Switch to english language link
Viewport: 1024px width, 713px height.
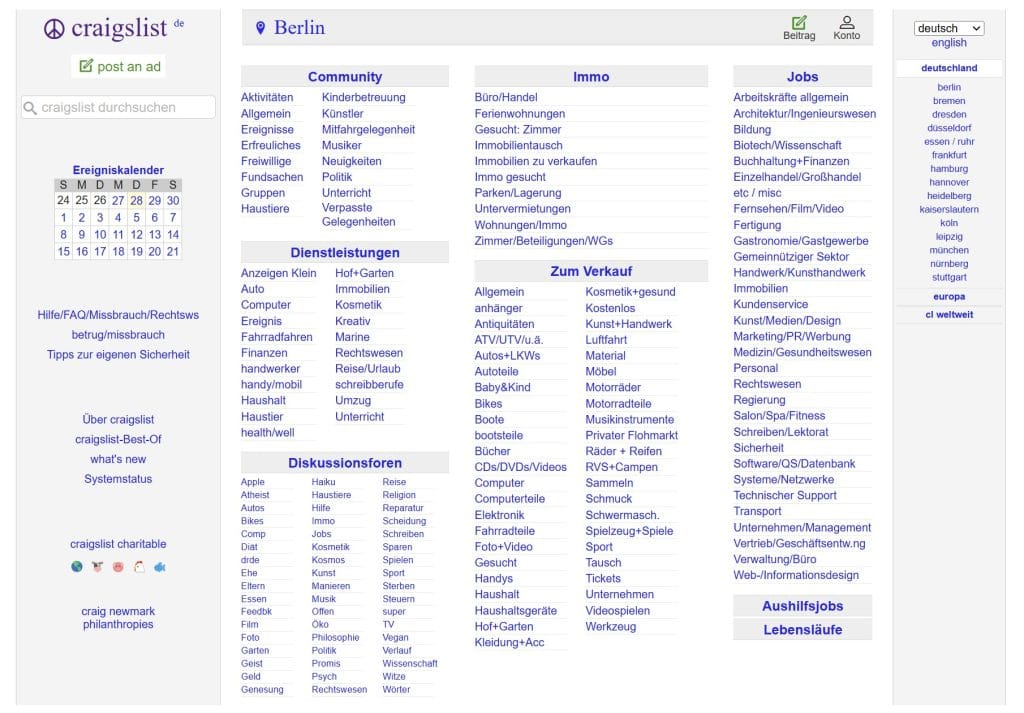949,43
